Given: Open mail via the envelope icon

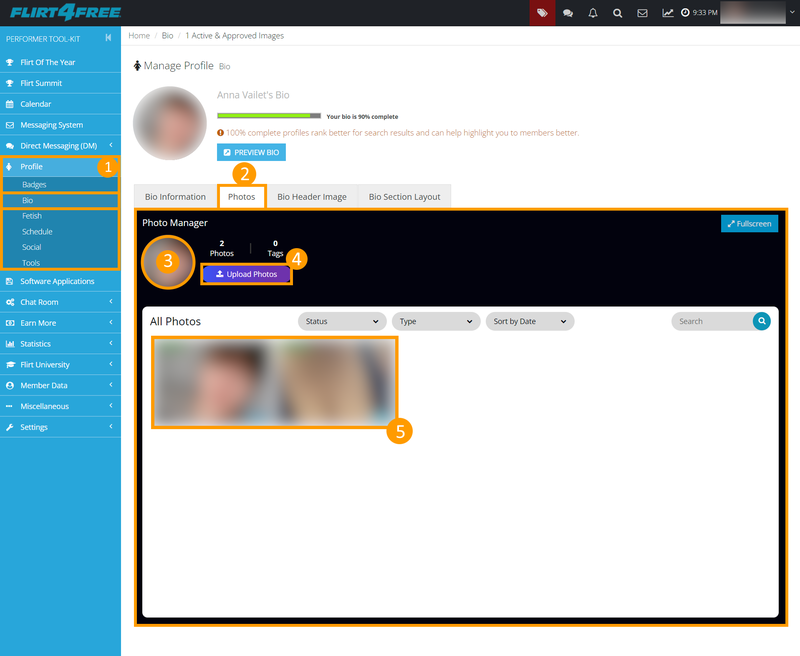Looking at the screenshot, I should [642, 13].
